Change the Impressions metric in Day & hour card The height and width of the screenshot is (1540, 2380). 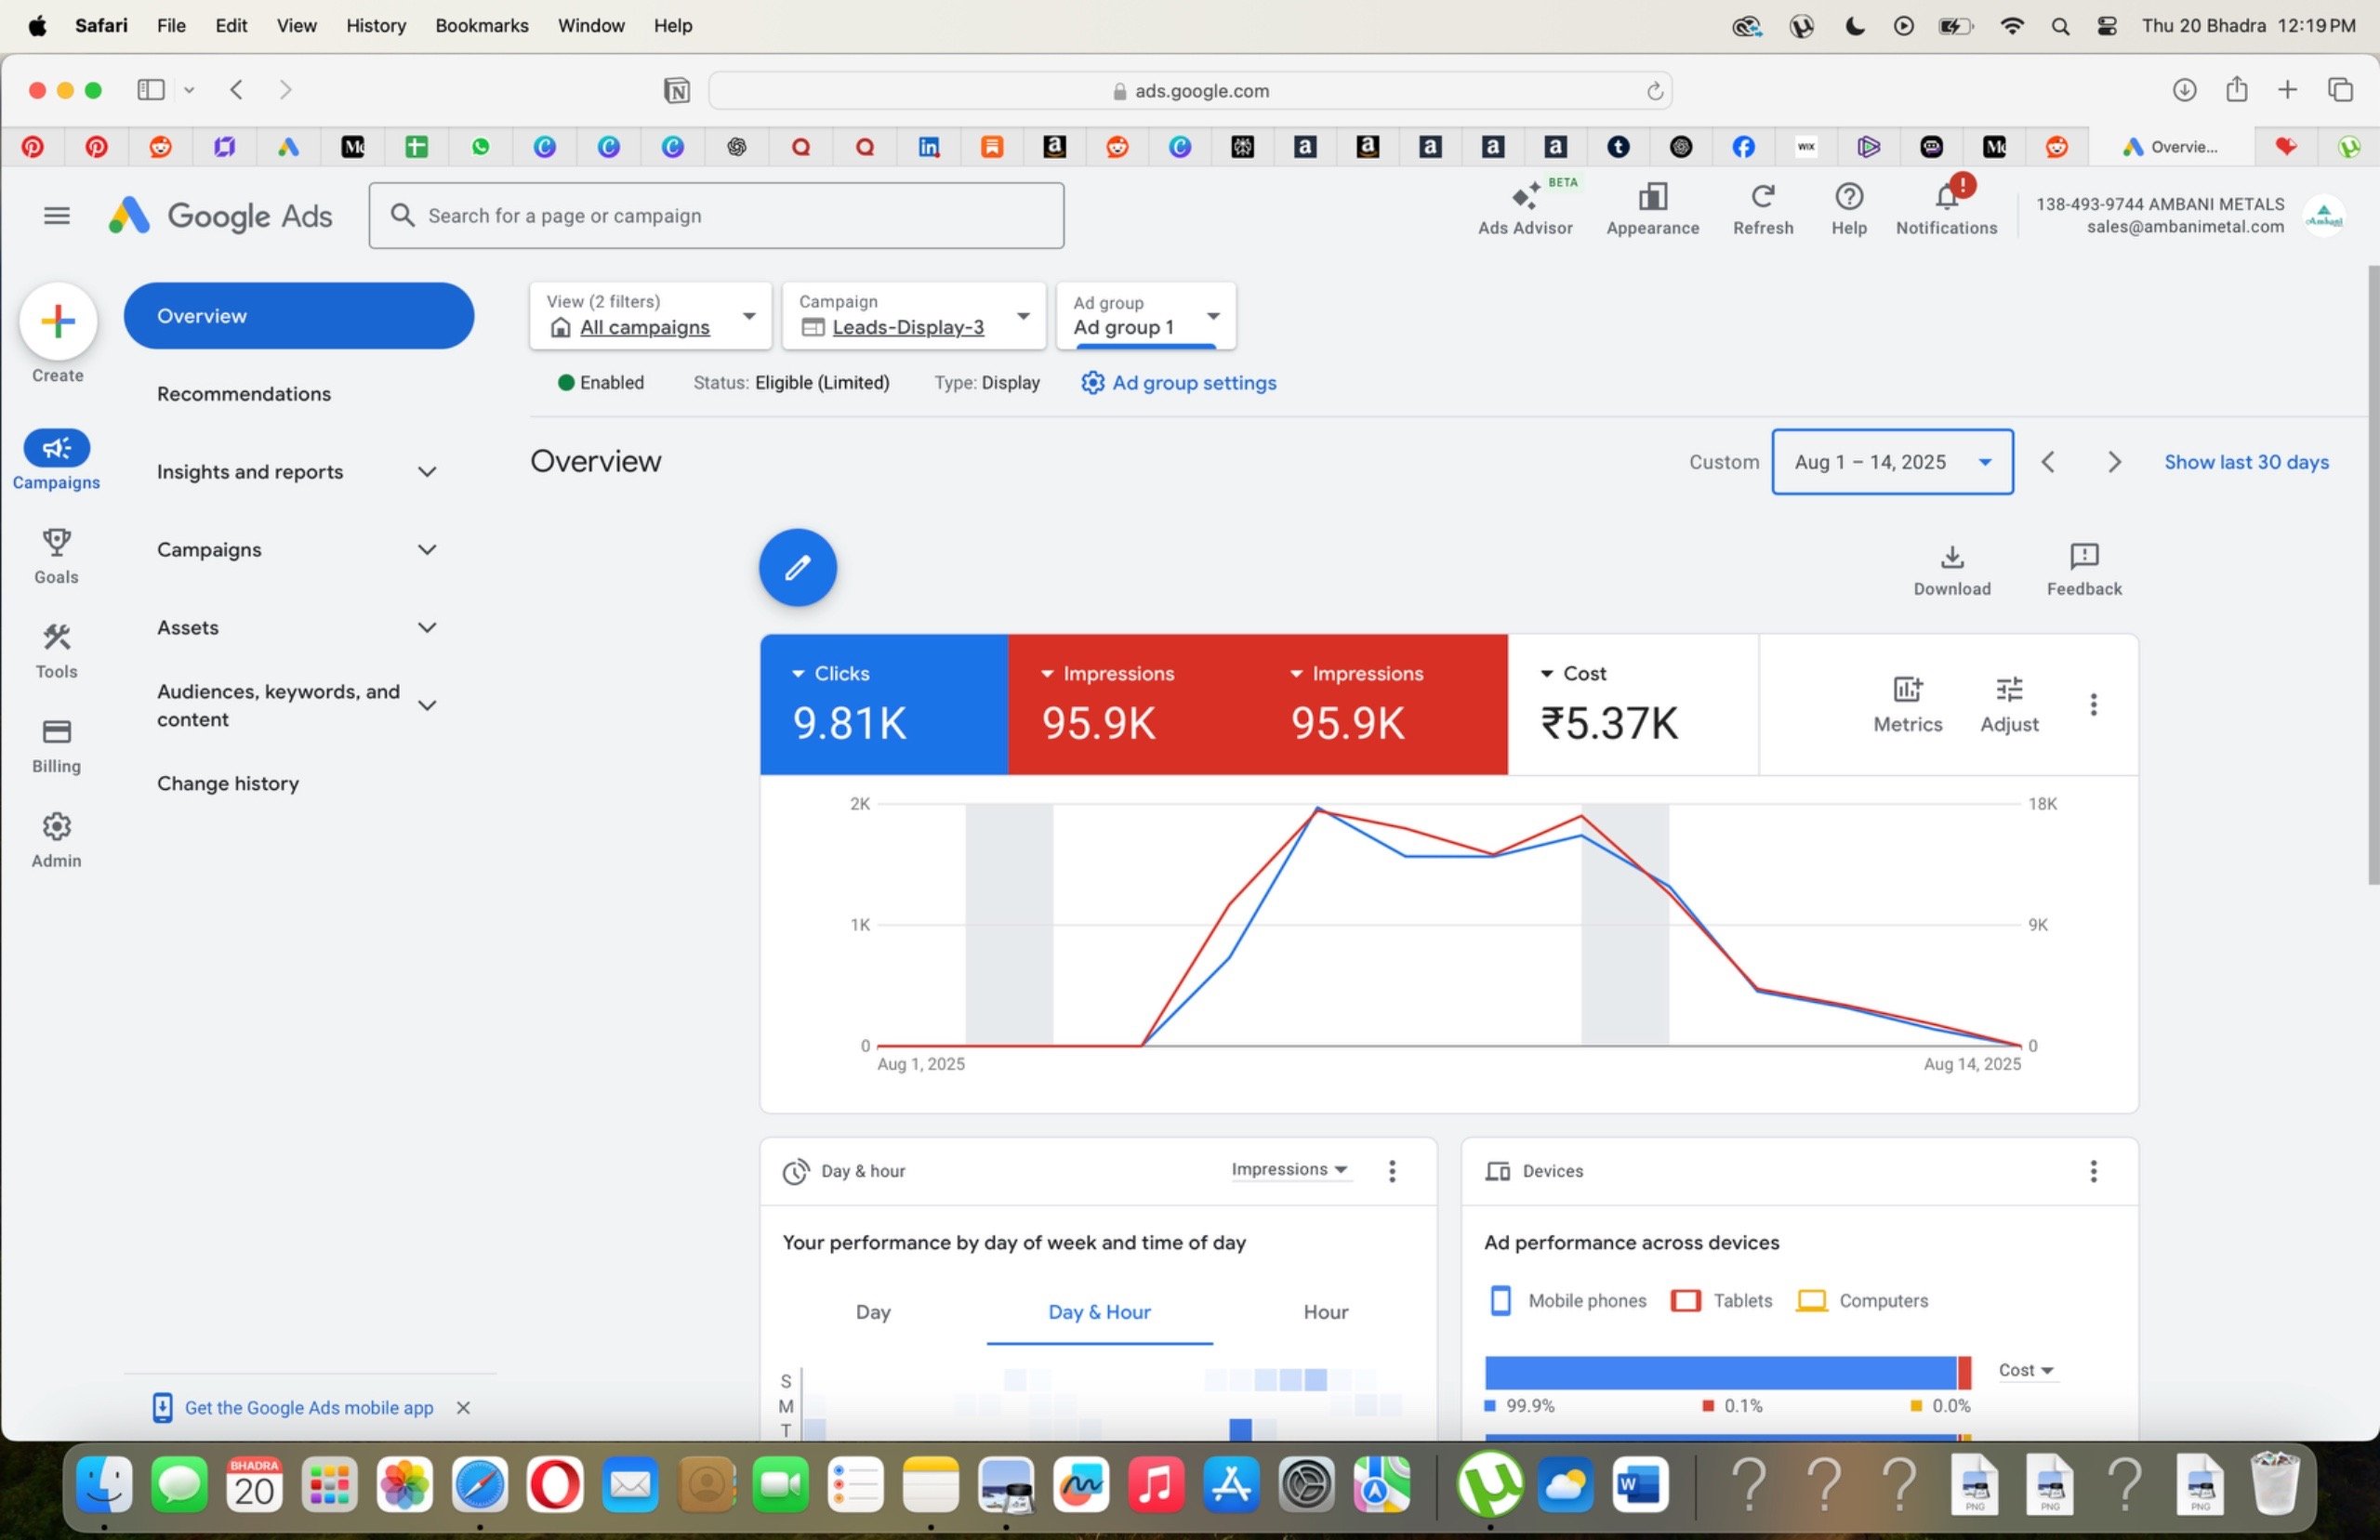click(1290, 1169)
